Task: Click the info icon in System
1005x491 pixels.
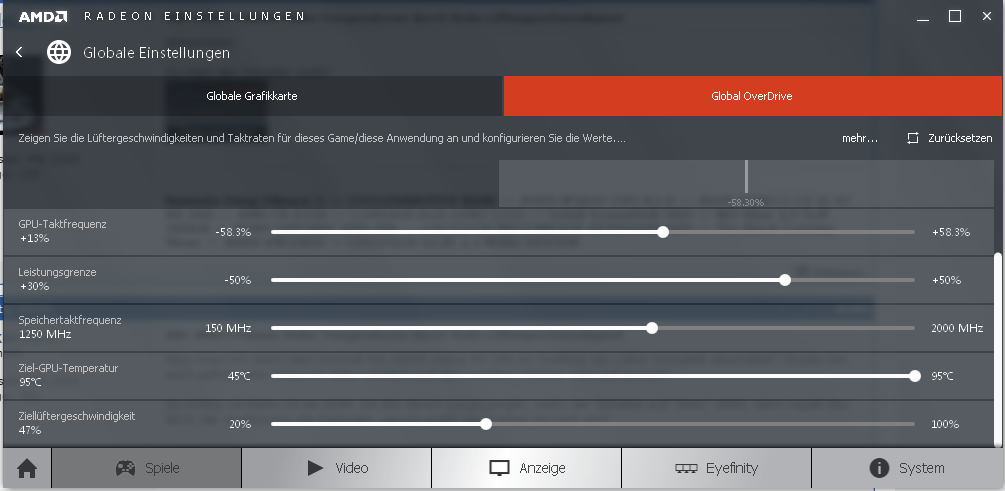Action: click(879, 468)
